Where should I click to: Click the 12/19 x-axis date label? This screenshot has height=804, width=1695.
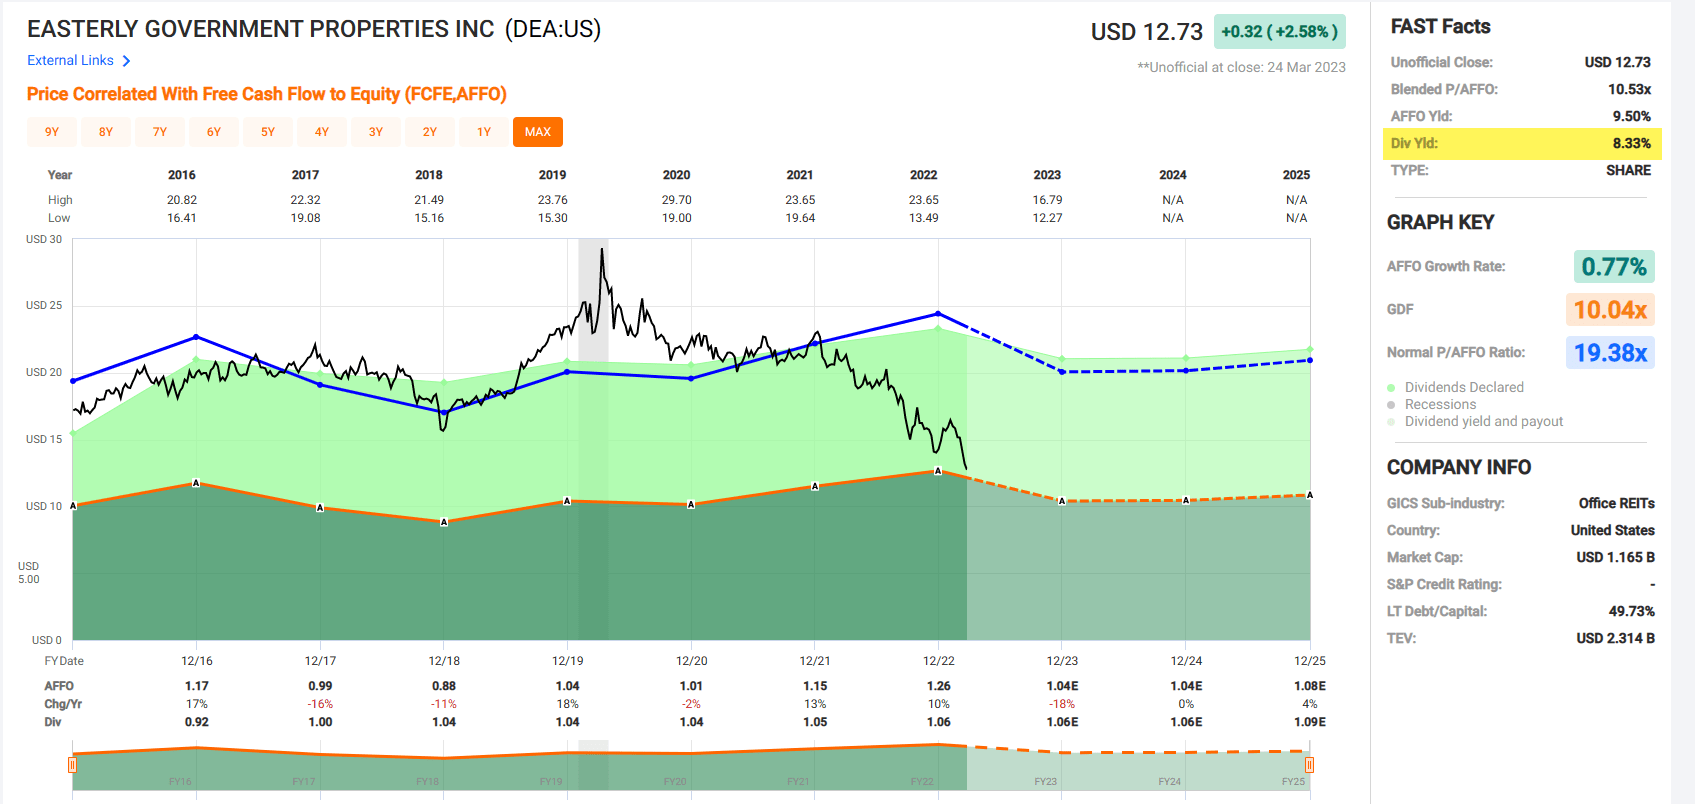(x=568, y=661)
